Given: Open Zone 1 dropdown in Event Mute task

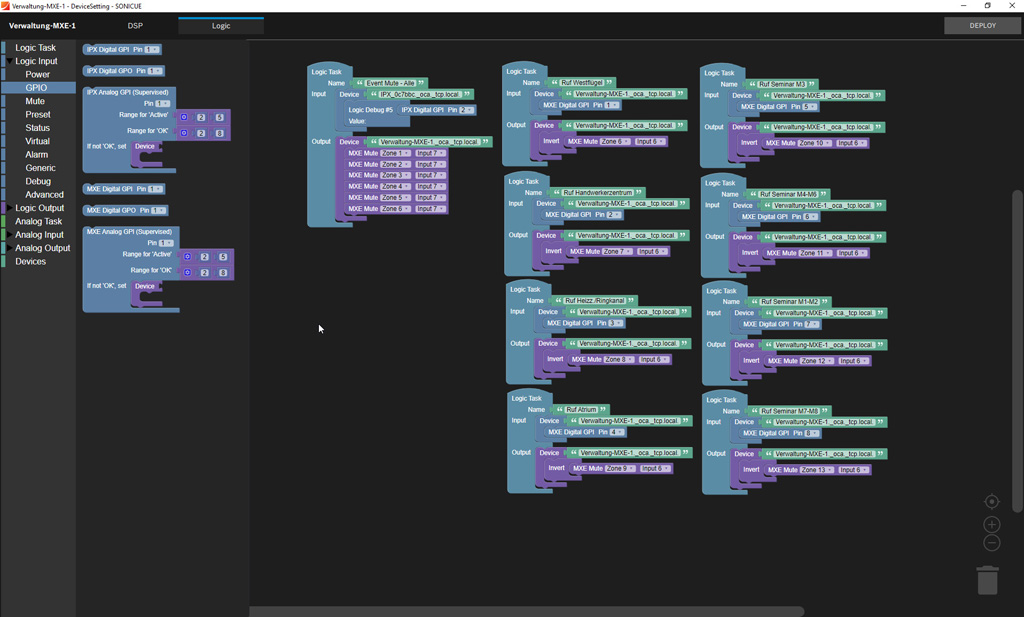Looking at the screenshot, I should [395, 153].
